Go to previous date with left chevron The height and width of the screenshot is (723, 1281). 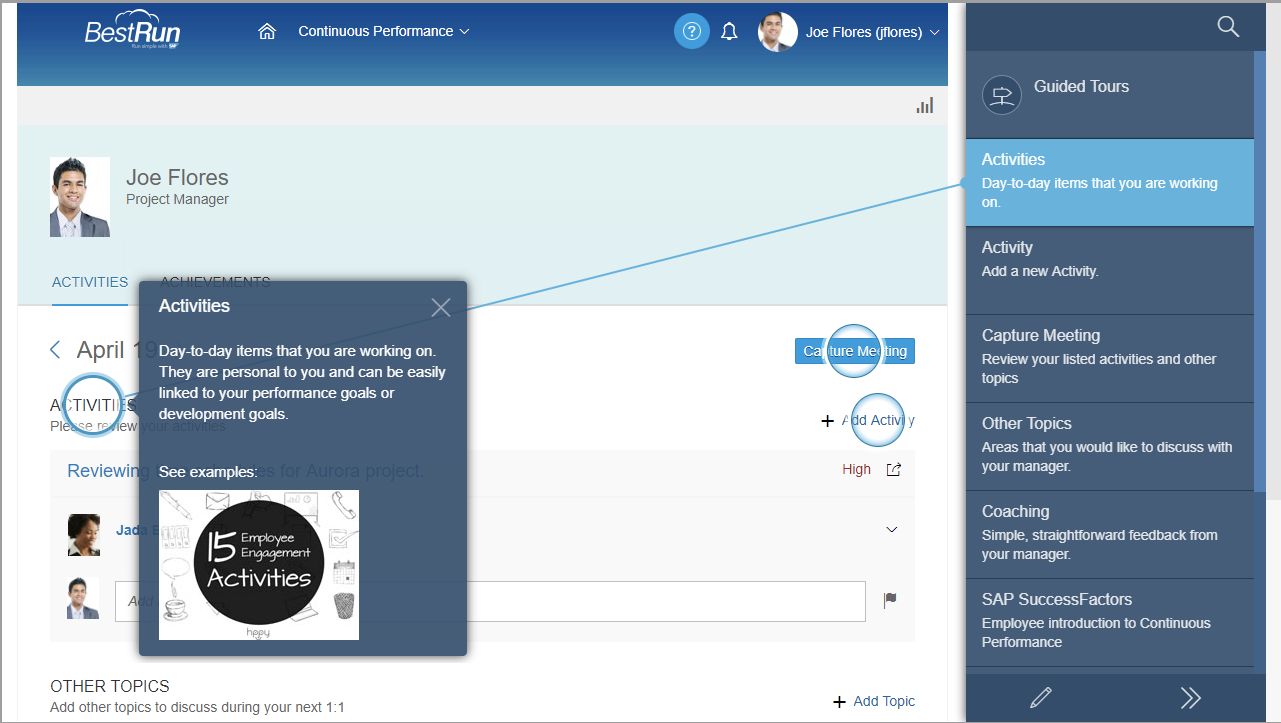(55, 349)
